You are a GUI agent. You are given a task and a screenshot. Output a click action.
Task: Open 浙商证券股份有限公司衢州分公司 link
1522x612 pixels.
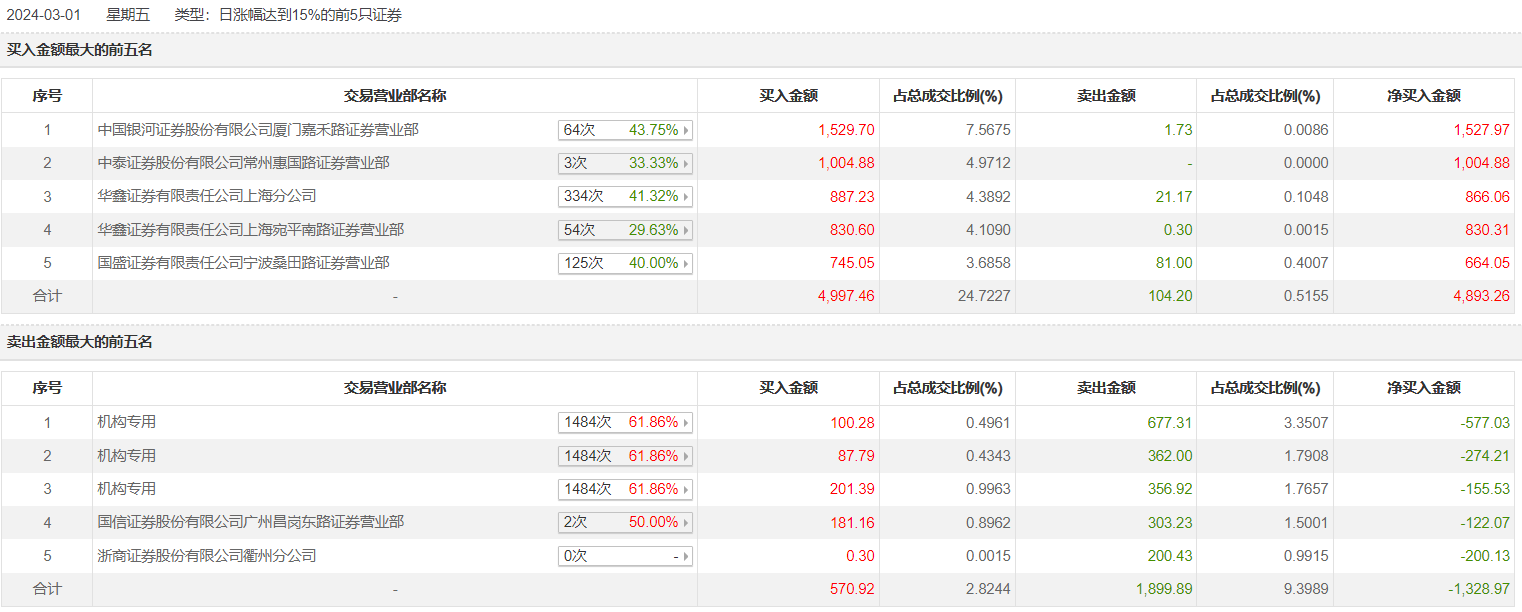point(207,555)
